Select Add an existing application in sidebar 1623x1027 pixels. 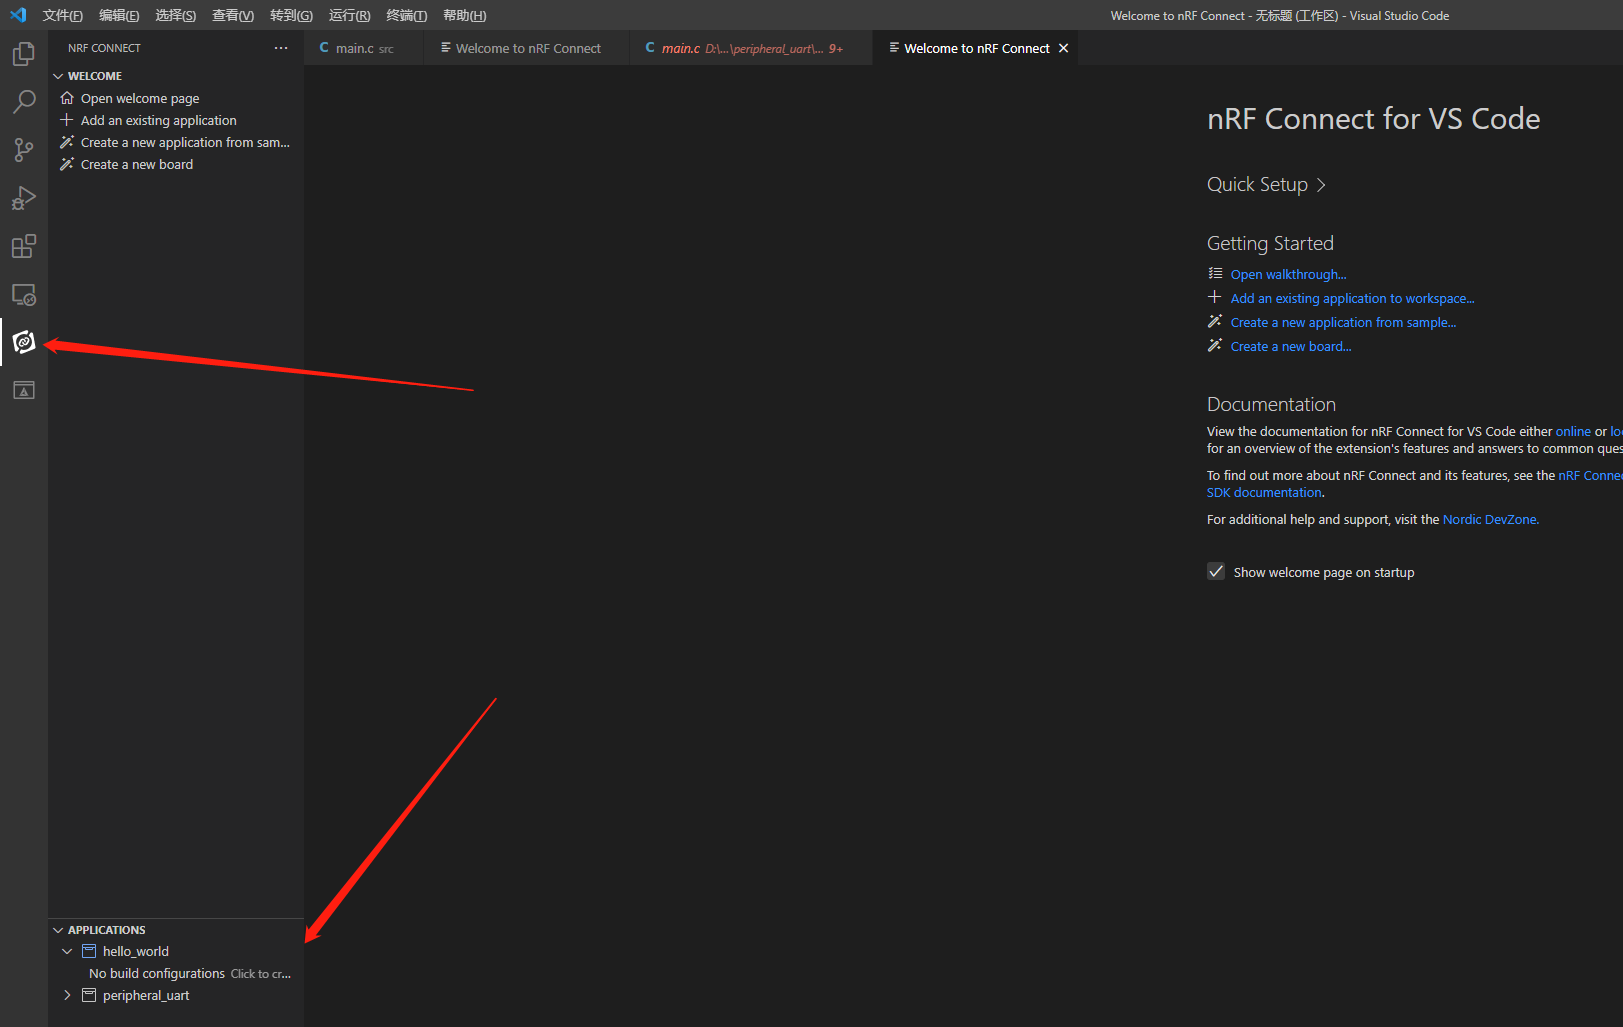click(x=176, y=120)
